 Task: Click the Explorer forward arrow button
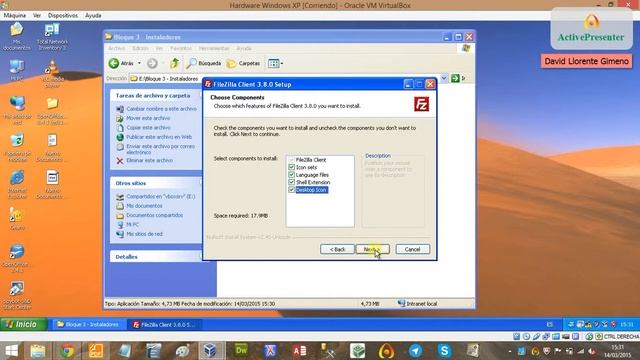tap(152, 63)
